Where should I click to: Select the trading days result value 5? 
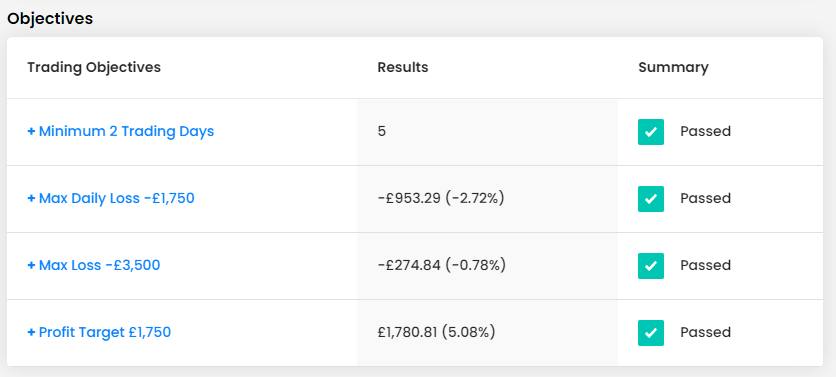pyautogui.click(x=382, y=131)
